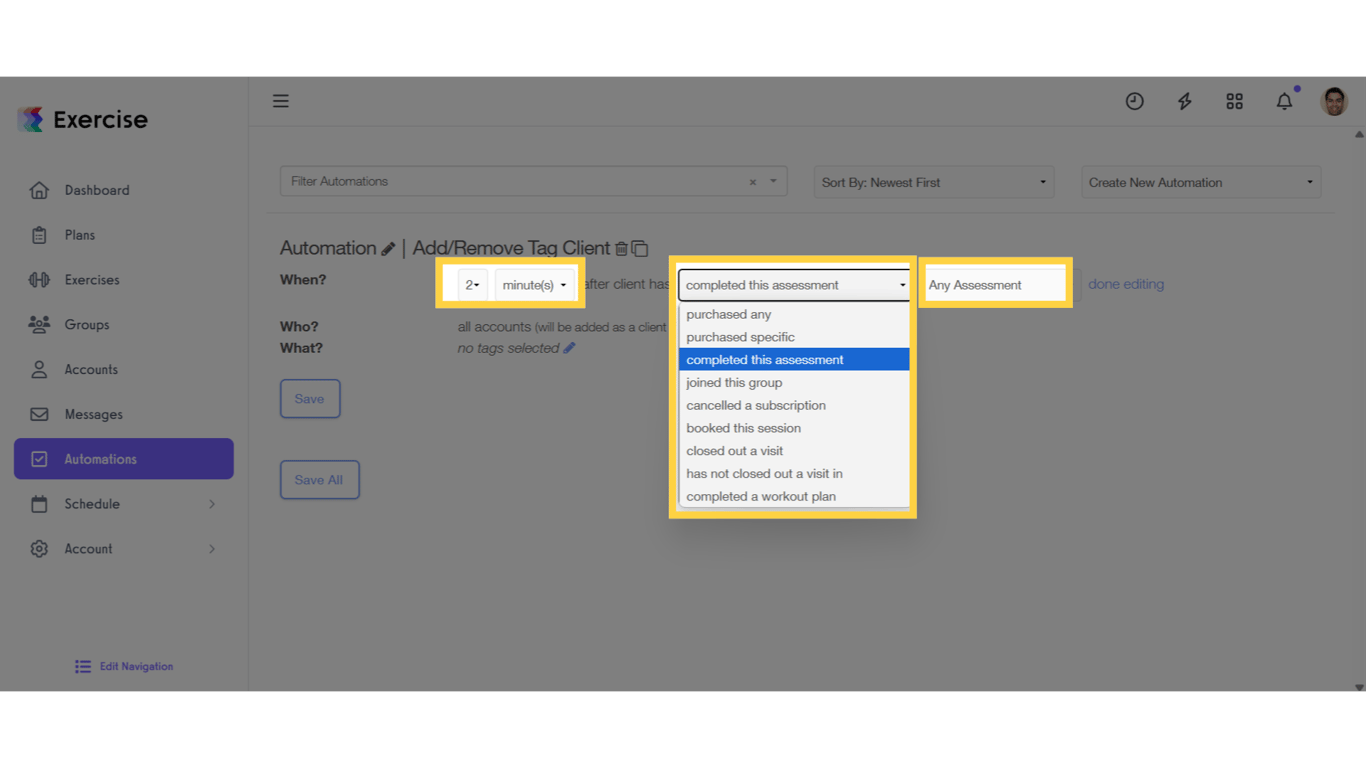1366x768 pixels.
Task: Open the notifications bell
Action: (x=1284, y=101)
